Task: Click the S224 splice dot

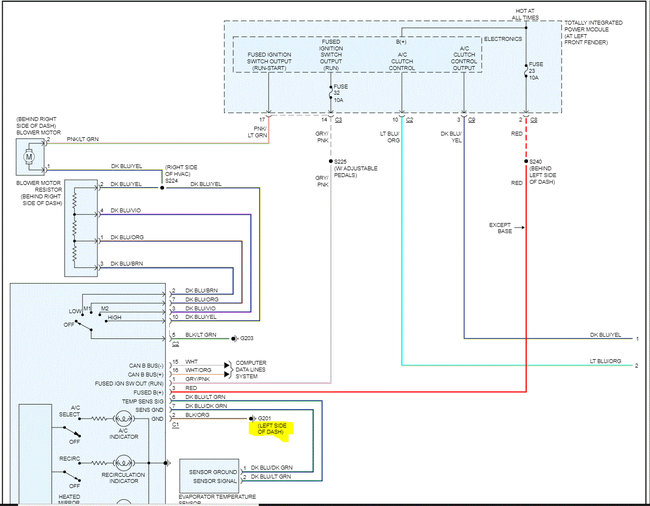Action: (x=162, y=188)
